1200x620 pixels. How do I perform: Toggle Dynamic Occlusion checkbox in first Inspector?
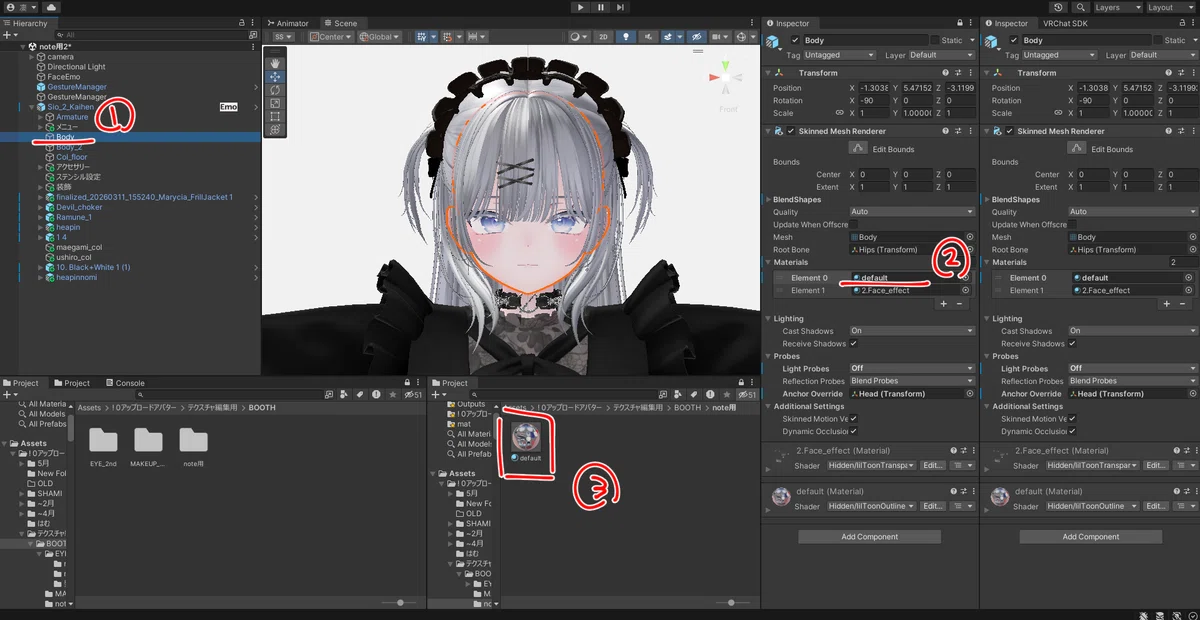pyautogui.click(x=853, y=431)
